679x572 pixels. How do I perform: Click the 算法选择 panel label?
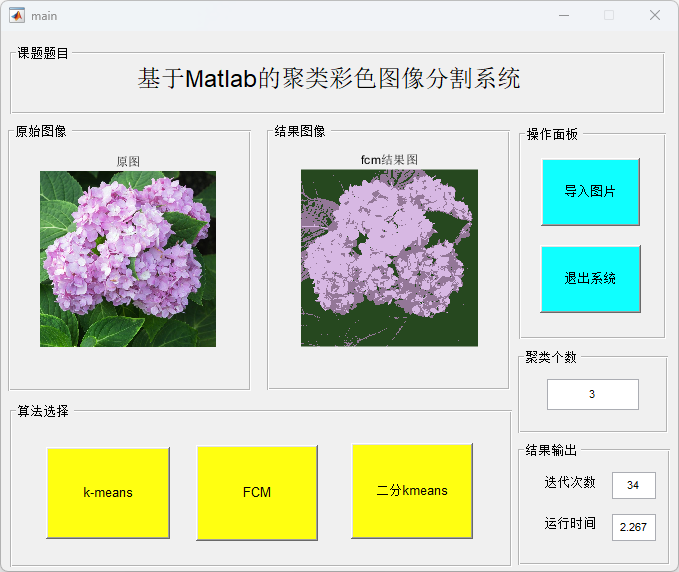(43, 411)
